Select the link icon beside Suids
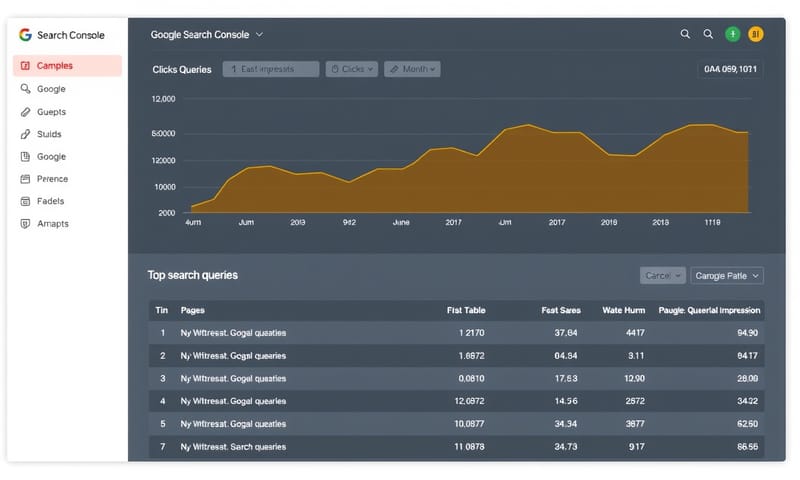The height and width of the screenshot is (480, 800). pos(25,134)
